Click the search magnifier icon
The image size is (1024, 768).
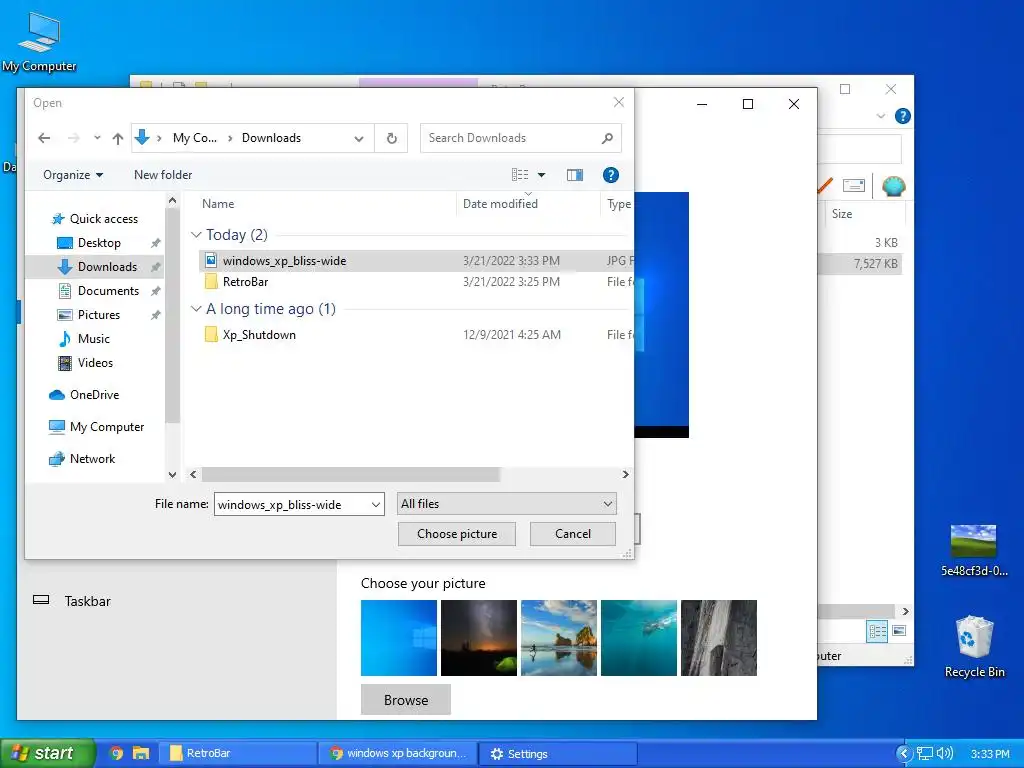(x=607, y=138)
